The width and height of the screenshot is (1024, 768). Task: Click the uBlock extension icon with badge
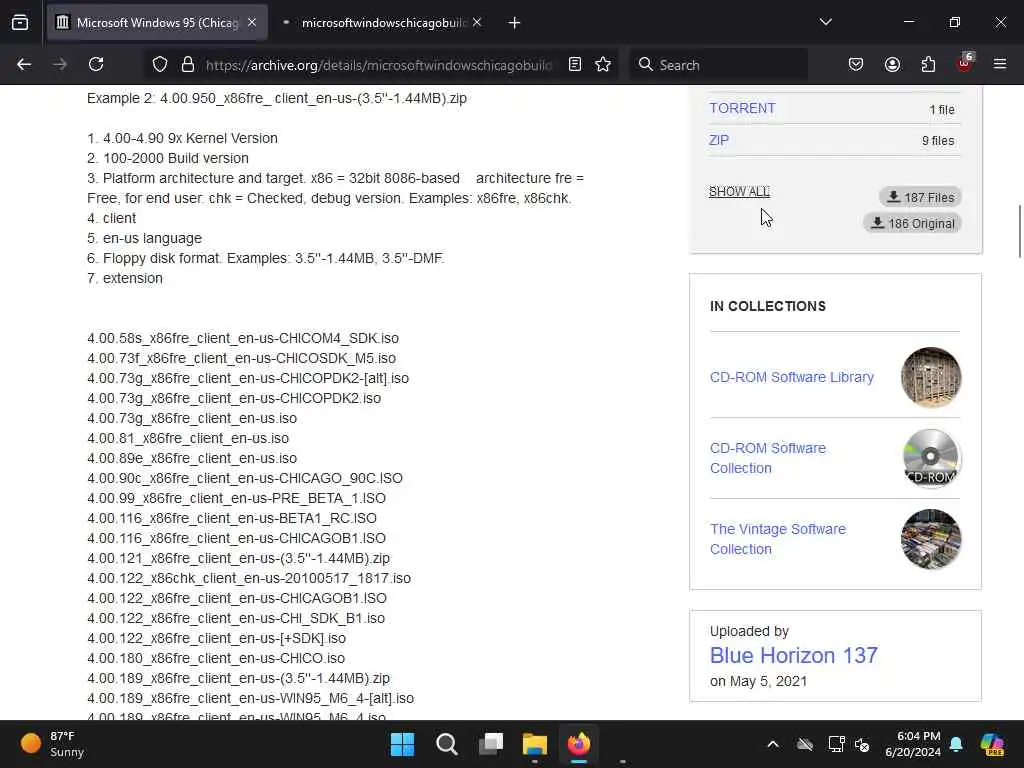tap(965, 63)
